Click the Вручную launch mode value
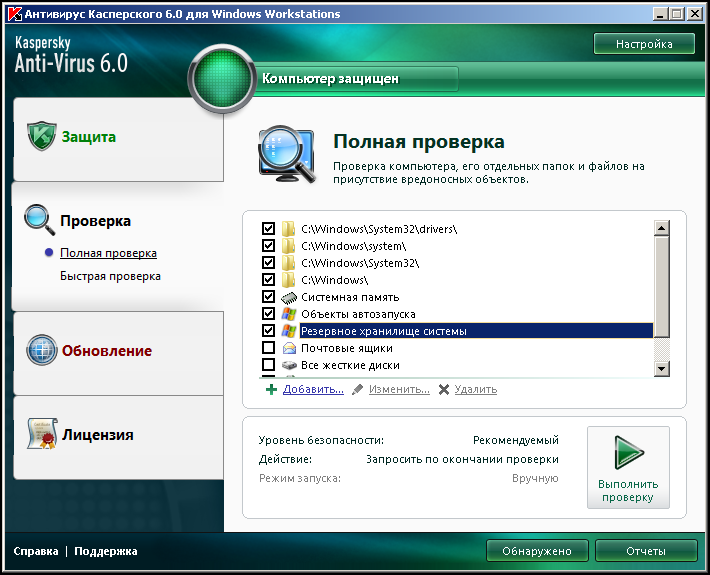Viewport: 710px width, 575px height. tap(535, 478)
